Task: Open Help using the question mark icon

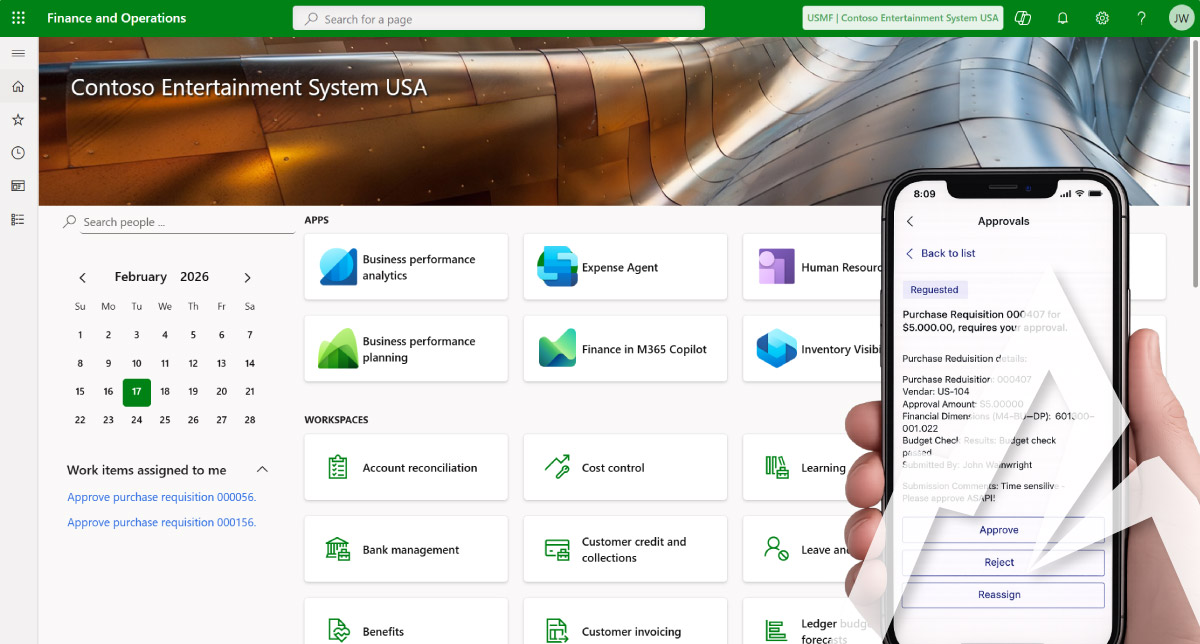Action: click(1141, 17)
